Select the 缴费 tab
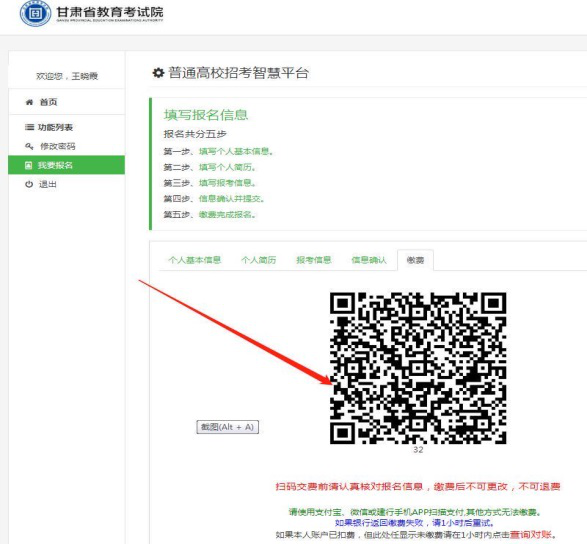The width and height of the screenshot is (587, 544). tap(415, 260)
